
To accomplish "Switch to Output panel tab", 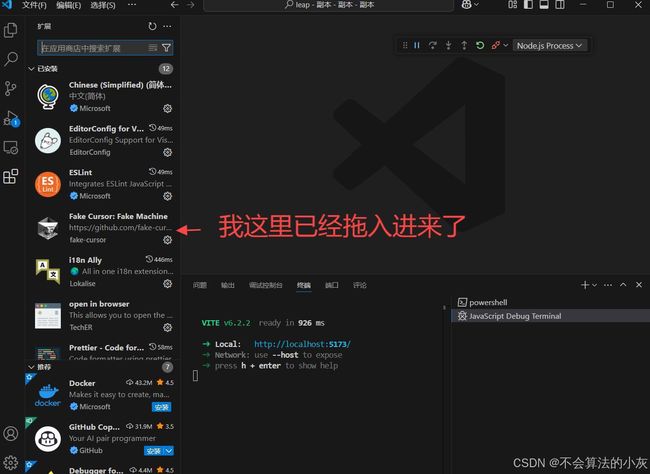I will coord(228,285).
